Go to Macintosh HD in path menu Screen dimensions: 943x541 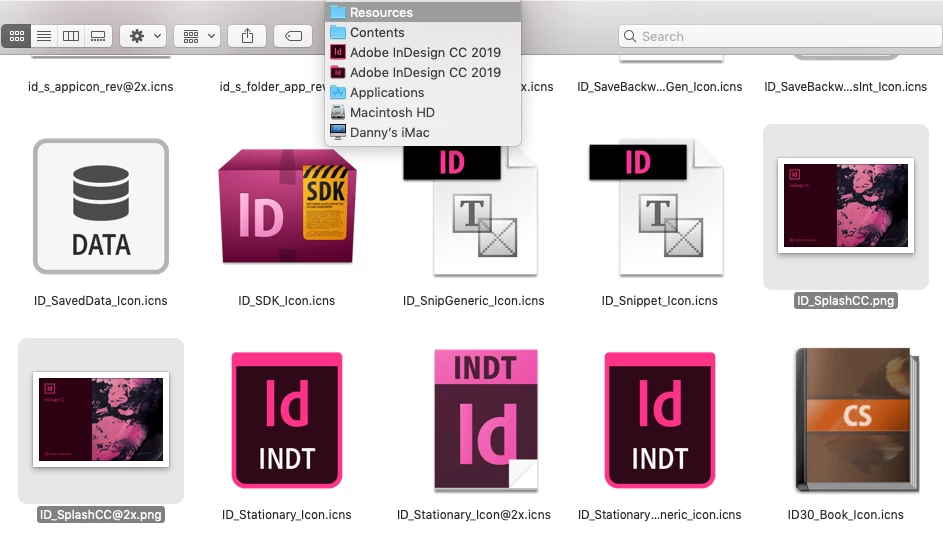click(423, 112)
